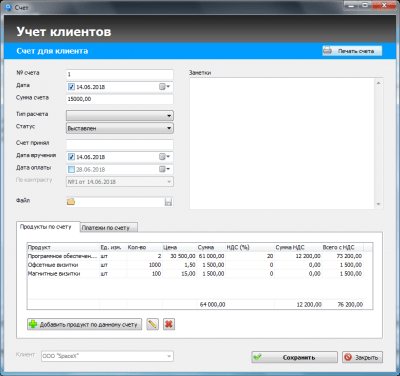400x376 pixels.
Task: Sort by the НДС (%) column header
Action: click(250, 247)
